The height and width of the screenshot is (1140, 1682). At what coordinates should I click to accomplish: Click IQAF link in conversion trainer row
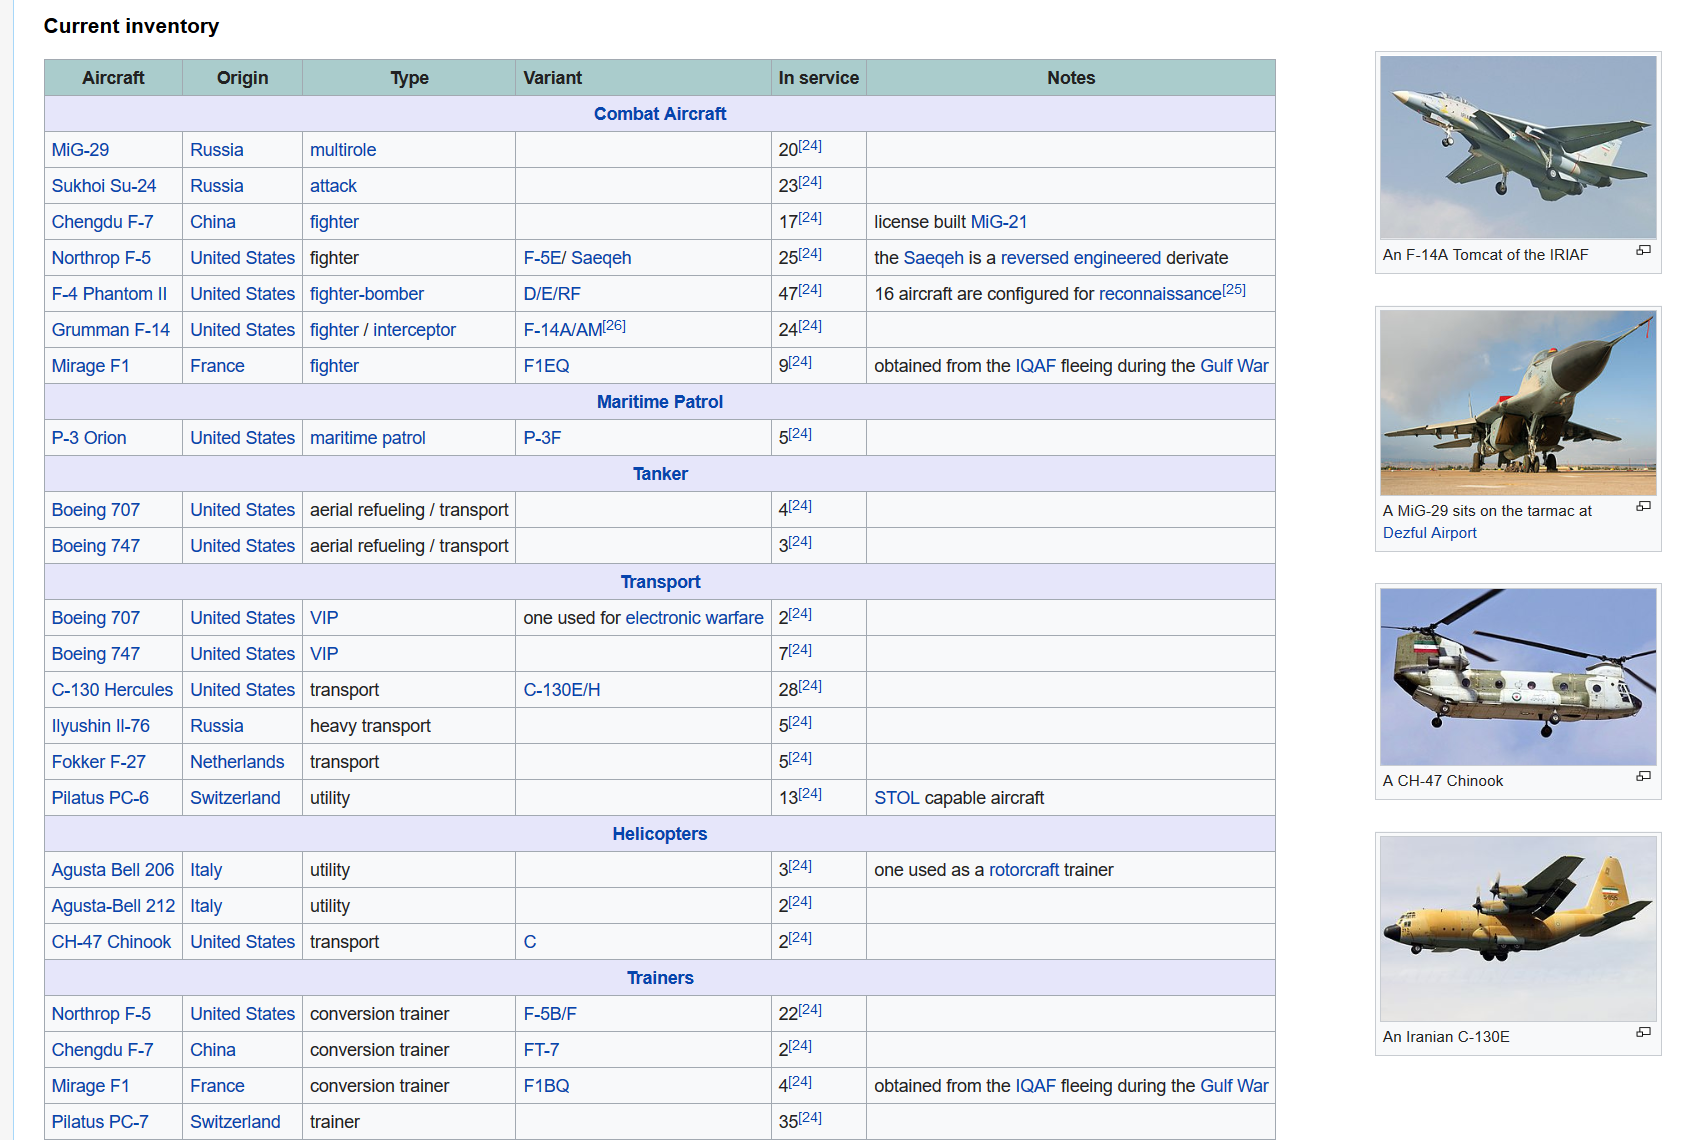pos(1035,1086)
